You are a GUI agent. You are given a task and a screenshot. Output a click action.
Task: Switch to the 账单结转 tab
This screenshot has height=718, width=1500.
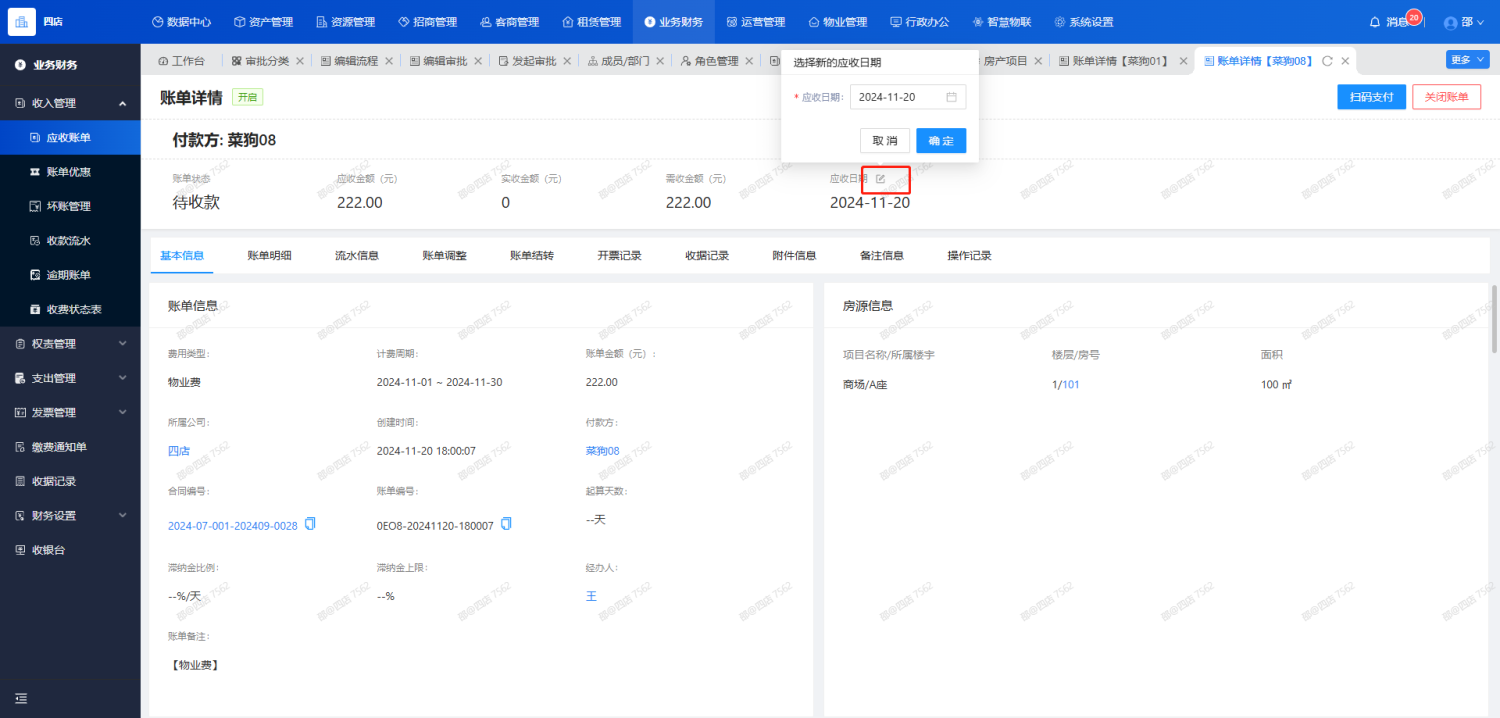point(532,255)
